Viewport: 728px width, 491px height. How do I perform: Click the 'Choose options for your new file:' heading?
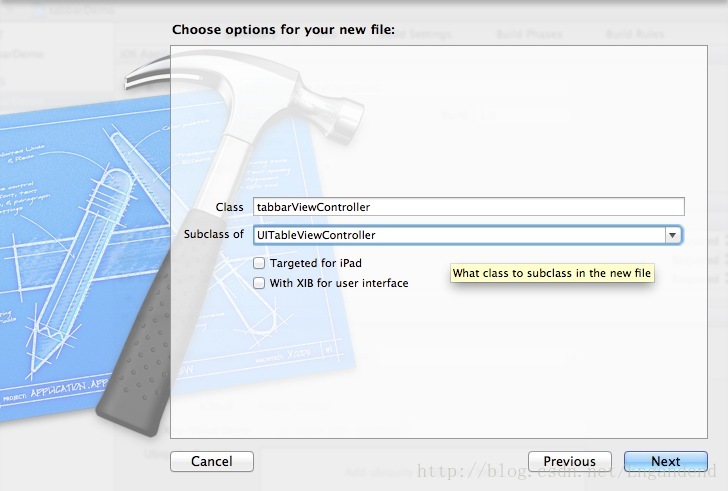(x=283, y=30)
